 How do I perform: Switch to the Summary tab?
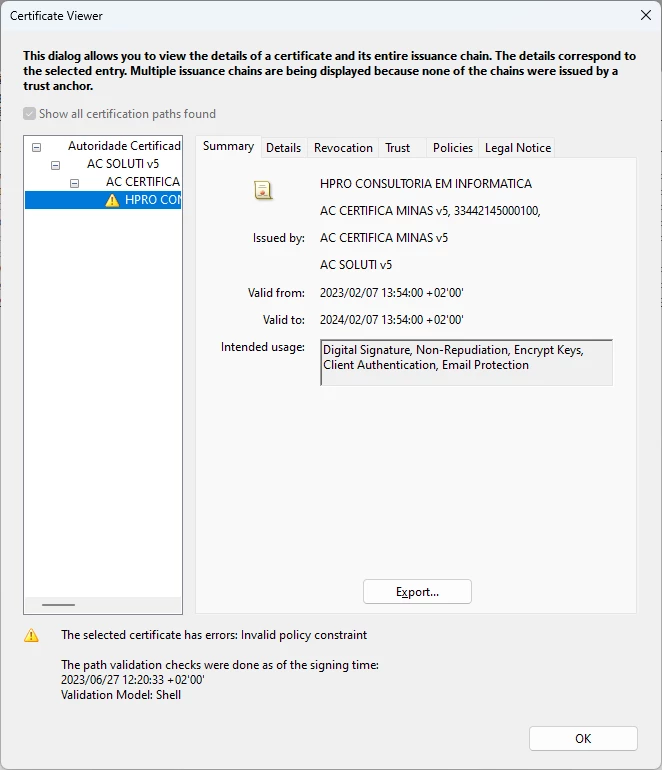click(228, 146)
